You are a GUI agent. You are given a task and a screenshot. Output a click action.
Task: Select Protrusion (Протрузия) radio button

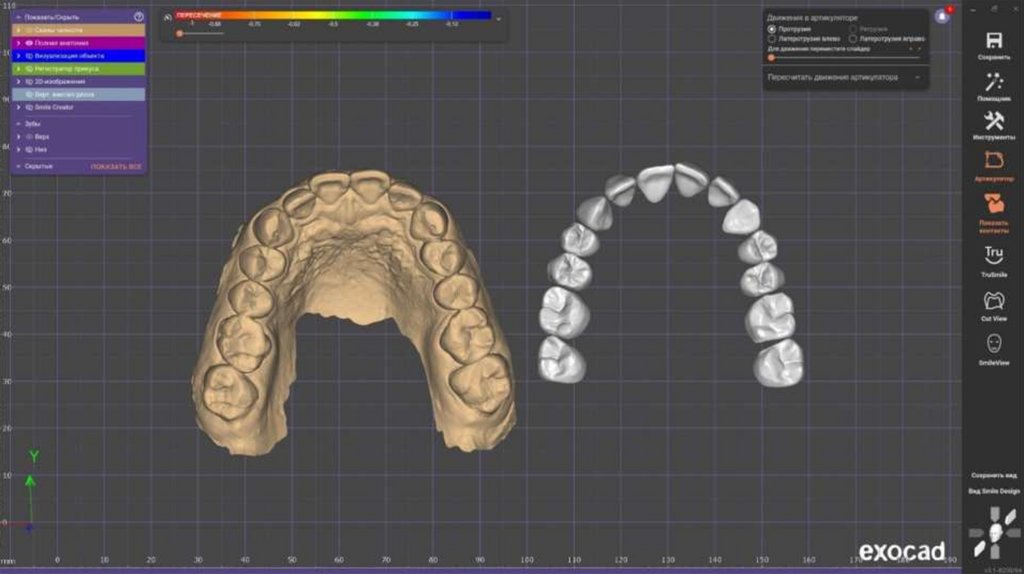click(771, 29)
